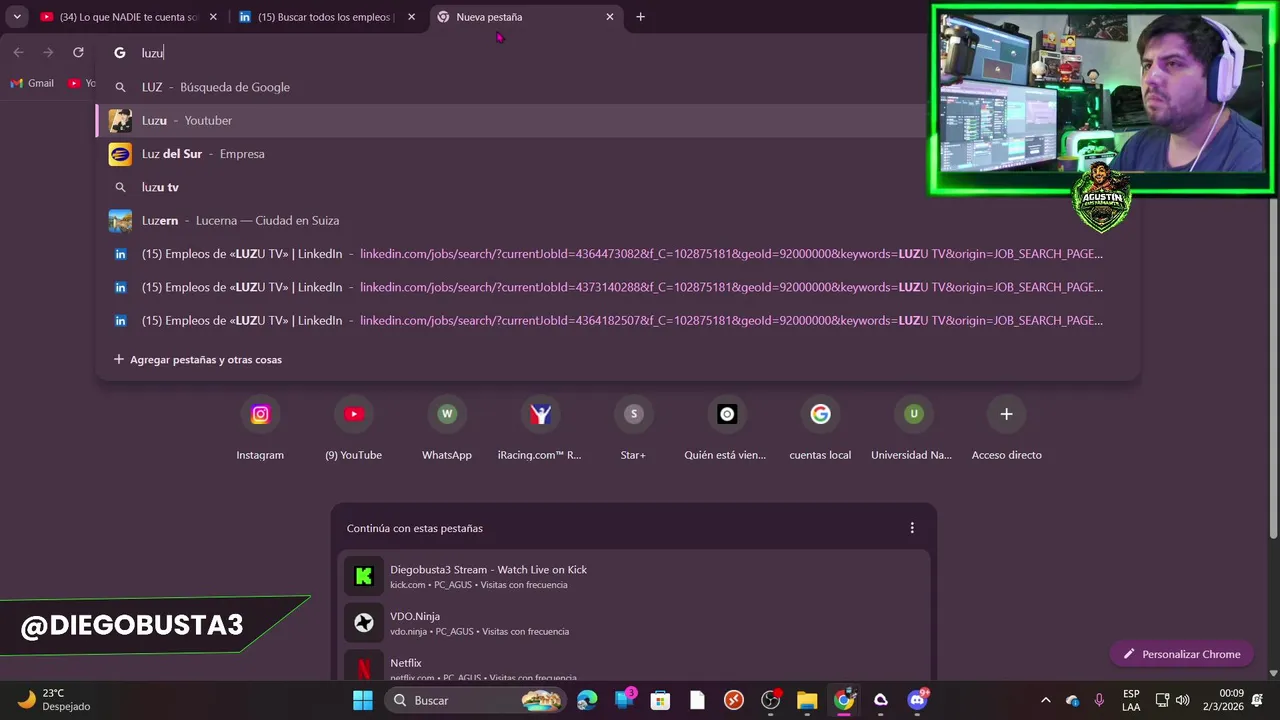The height and width of the screenshot is (720, 1280).
Task: Open the iRacing.com shortcut
Action: [x=540, y=429]
